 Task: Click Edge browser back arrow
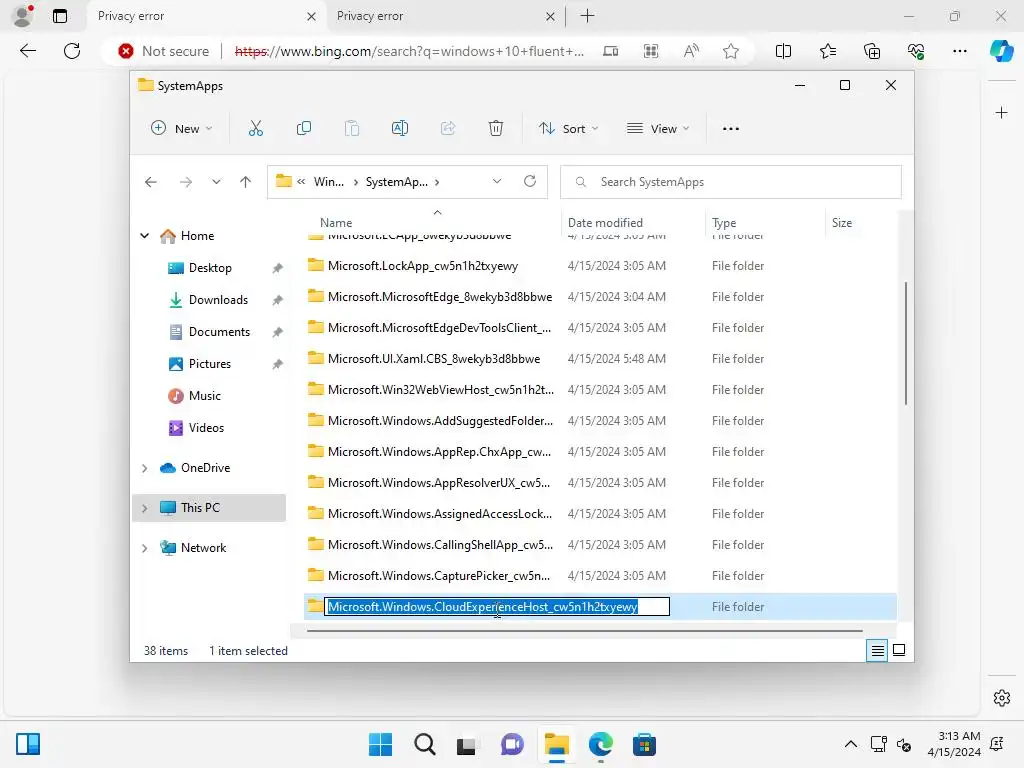[27, 51]
